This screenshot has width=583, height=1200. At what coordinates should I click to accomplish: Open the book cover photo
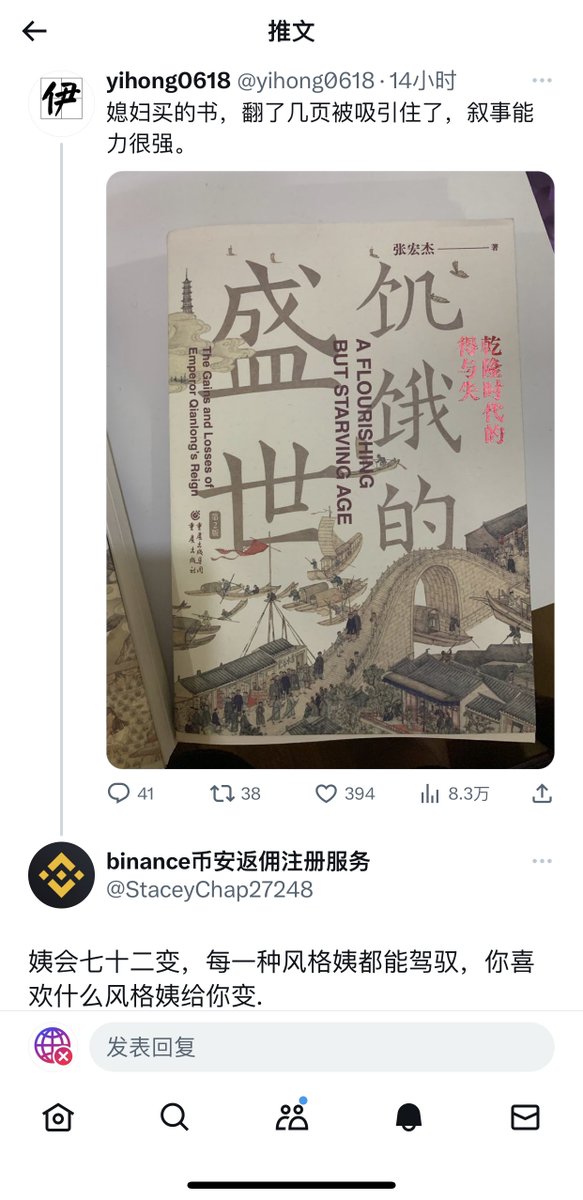tap(330, 470)
